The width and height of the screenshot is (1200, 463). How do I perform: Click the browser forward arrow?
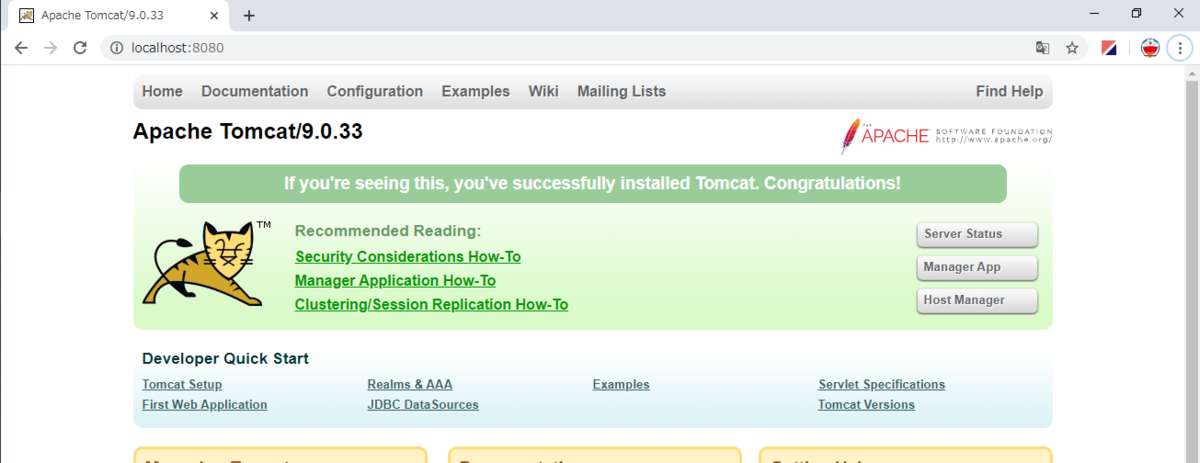tap(50, 48)
